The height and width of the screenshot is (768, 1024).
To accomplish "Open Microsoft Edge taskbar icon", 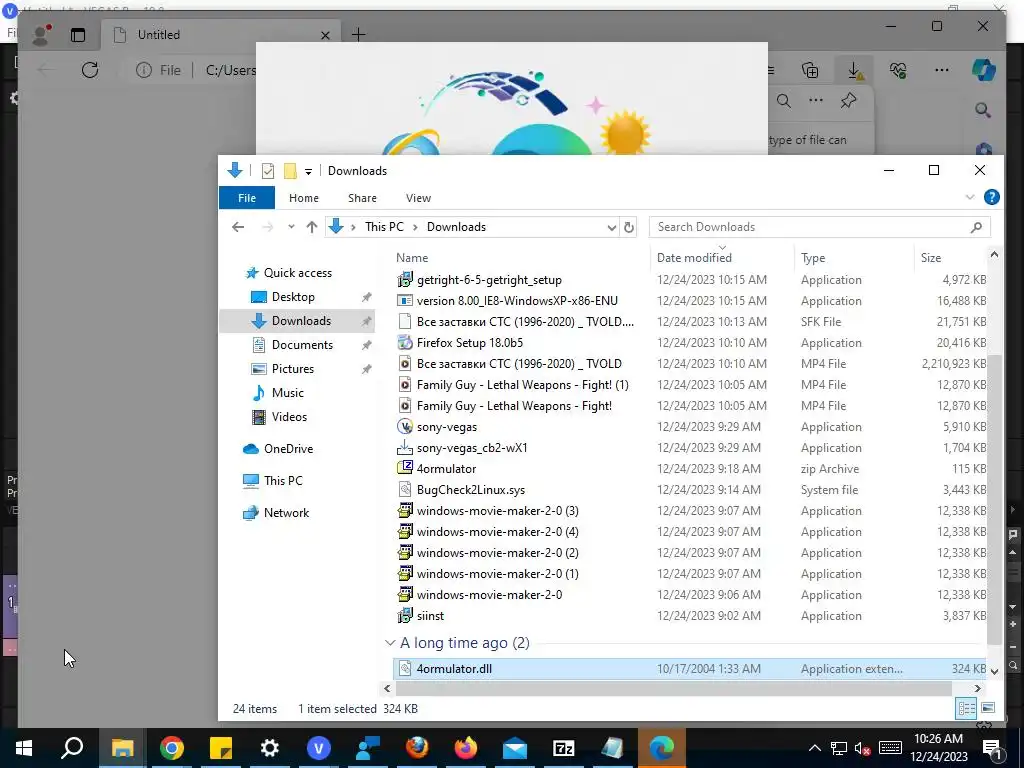I will click(662, 748).
